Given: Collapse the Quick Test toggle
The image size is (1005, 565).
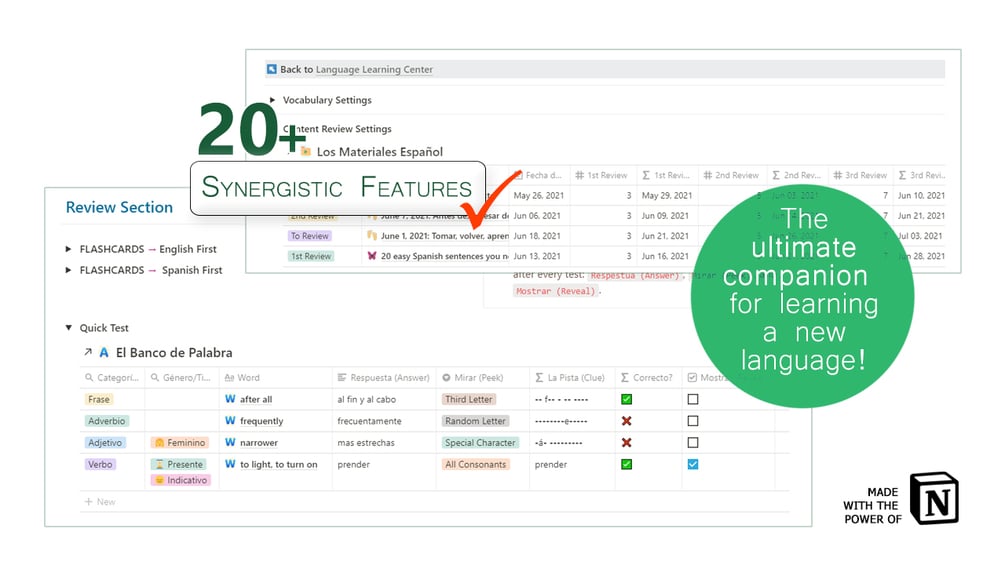Looking at the screenshot, I should click(x=68, y=327).
